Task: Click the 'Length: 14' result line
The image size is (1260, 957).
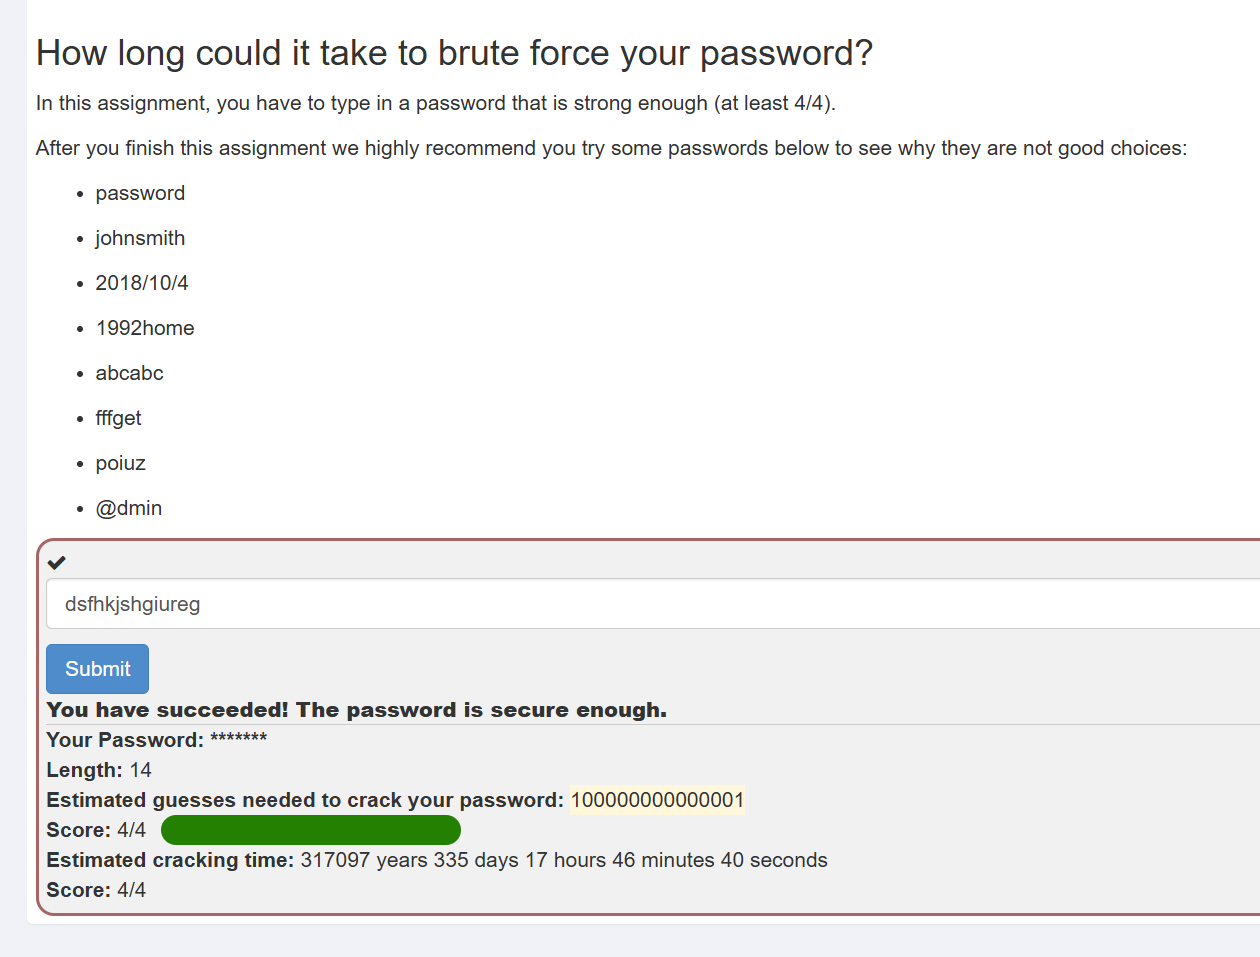Action: point(99,770)
